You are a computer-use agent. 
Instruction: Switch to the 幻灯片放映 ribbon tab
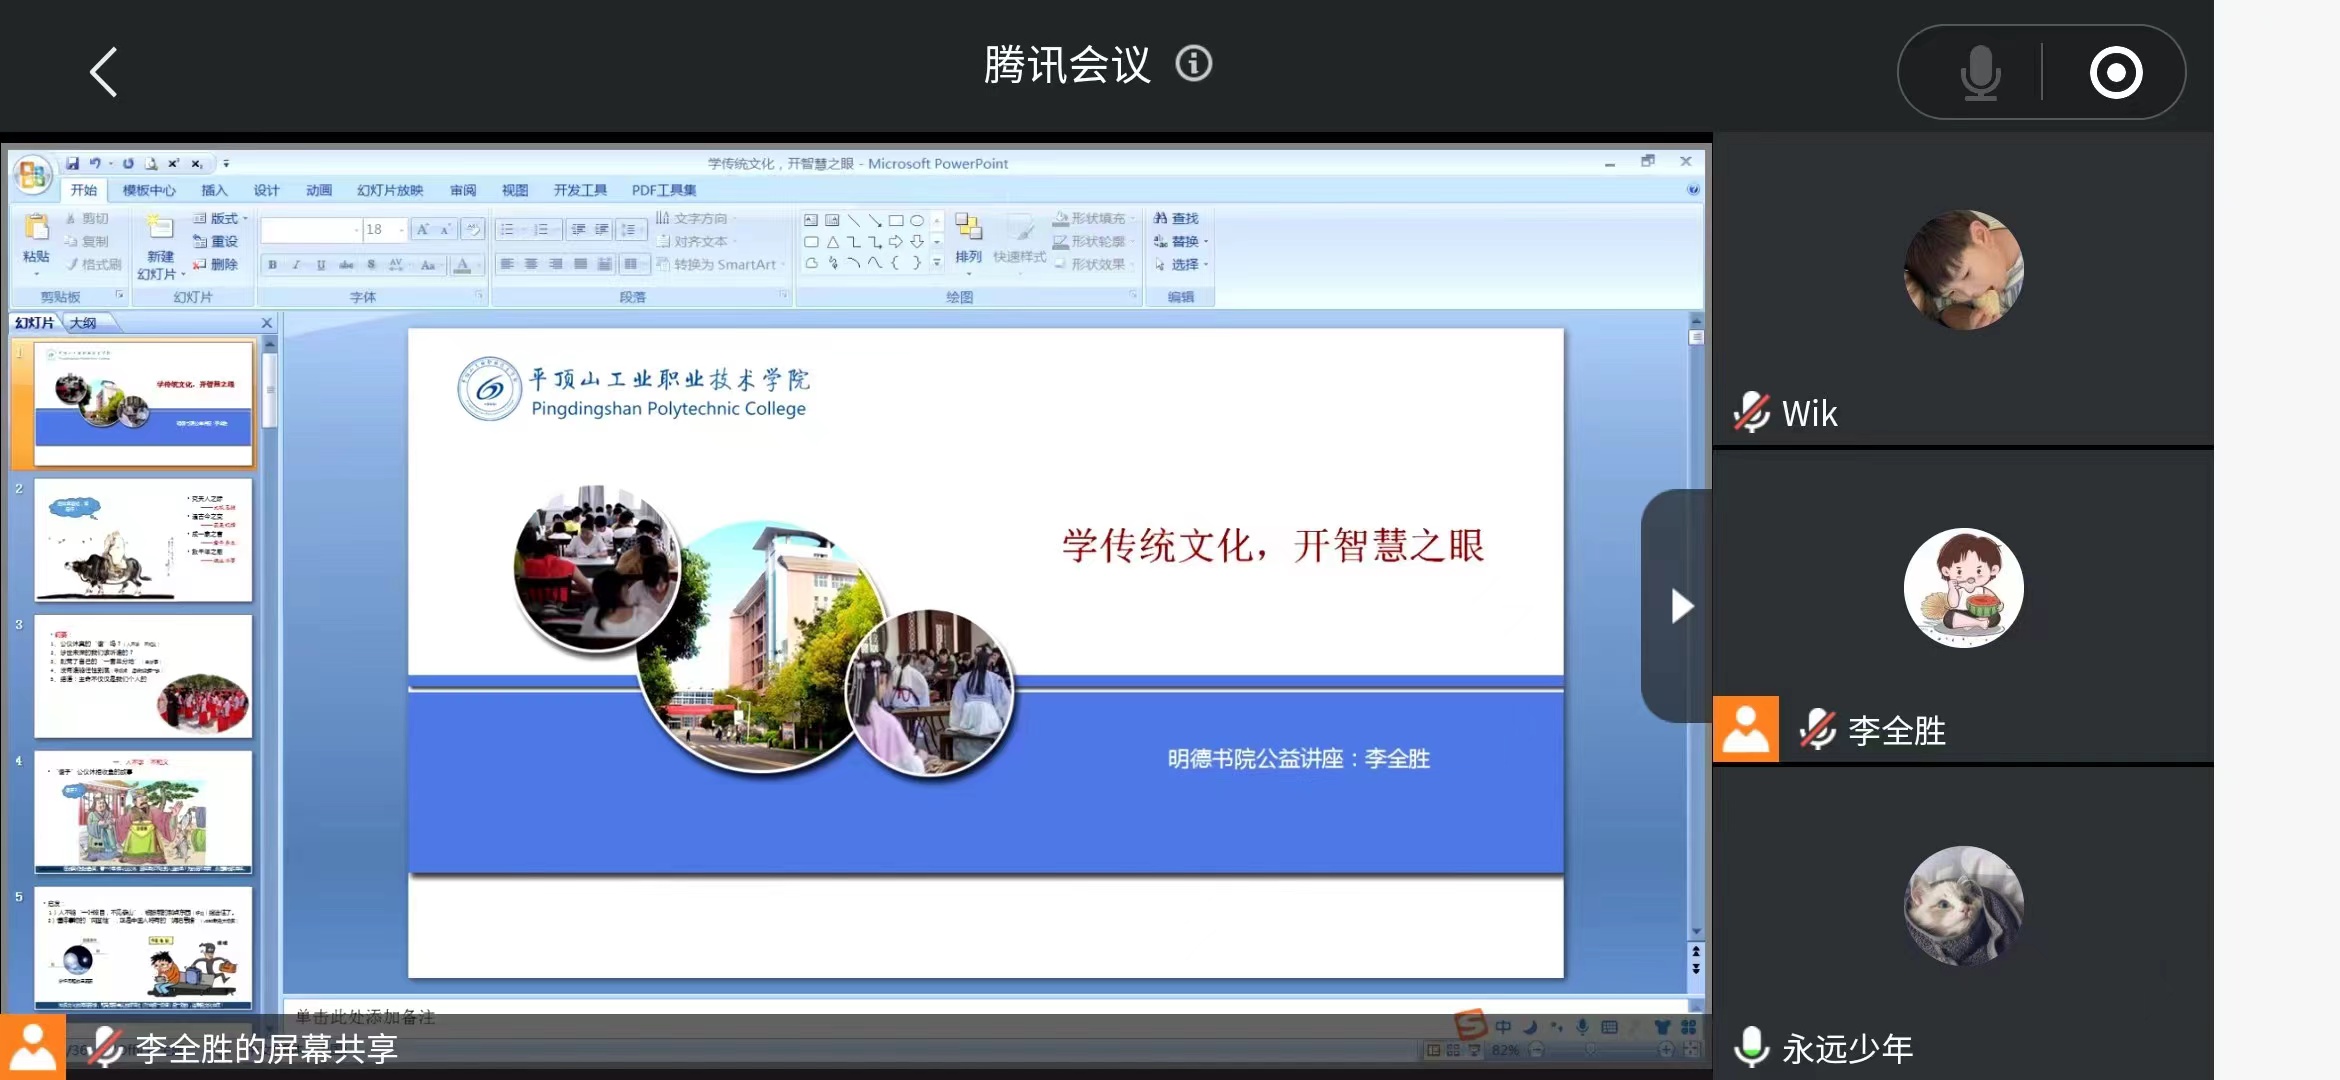pos(390,190)
